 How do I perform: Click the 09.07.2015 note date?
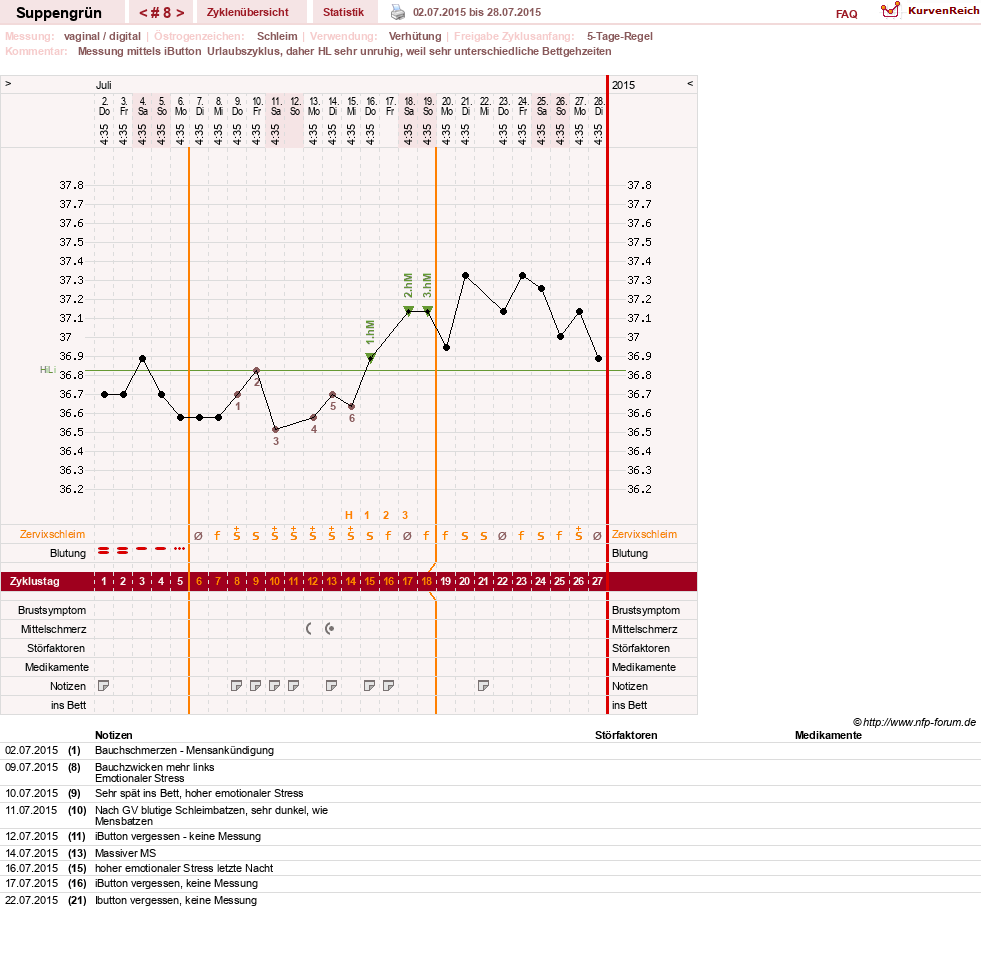coord(32,767)
